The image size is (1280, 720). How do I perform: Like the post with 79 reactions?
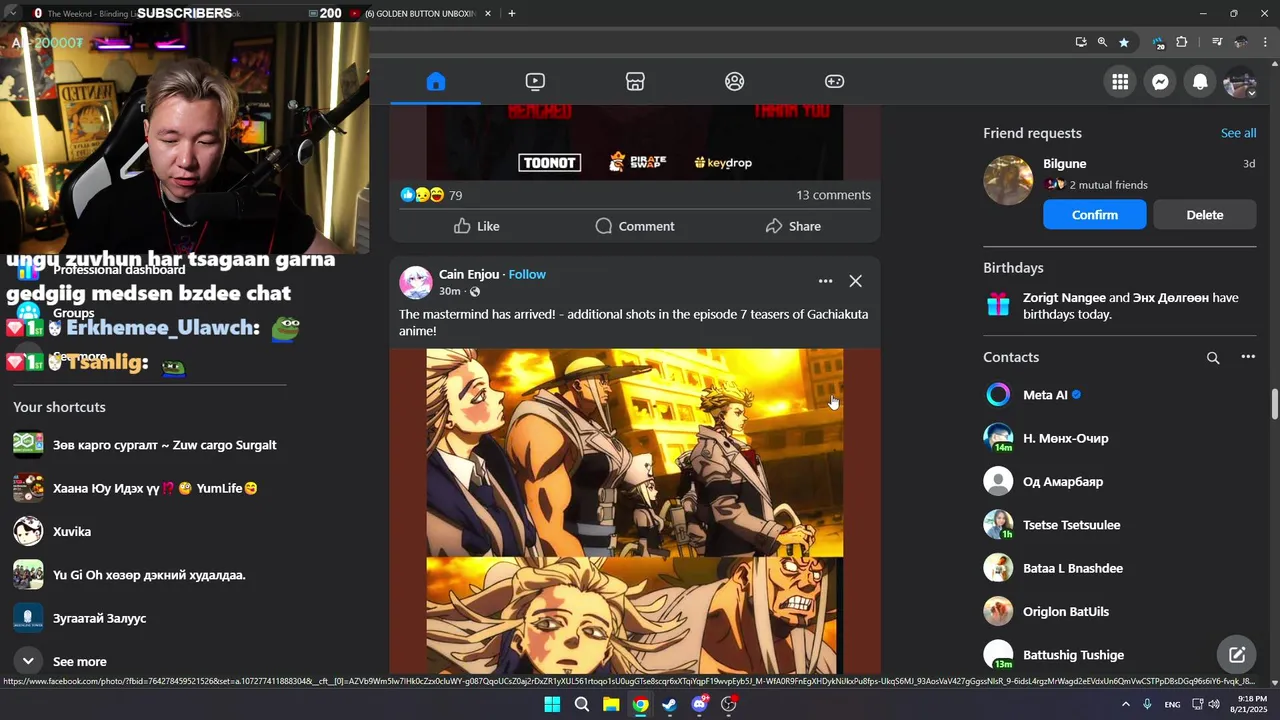476,226
